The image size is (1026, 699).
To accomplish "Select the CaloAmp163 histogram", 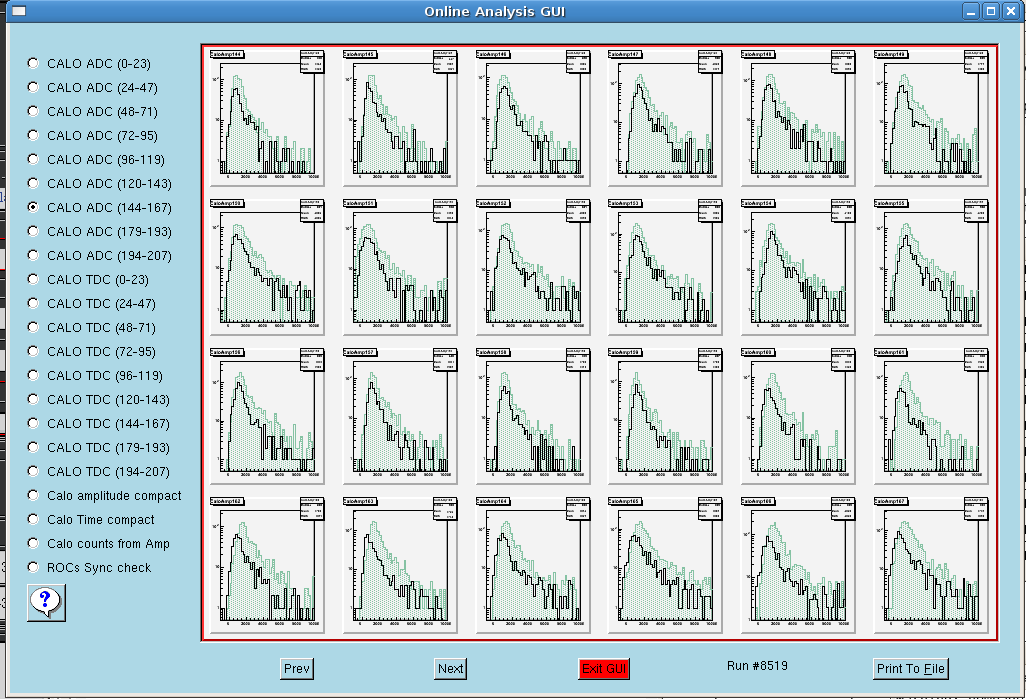I will [x=400, y=565].
